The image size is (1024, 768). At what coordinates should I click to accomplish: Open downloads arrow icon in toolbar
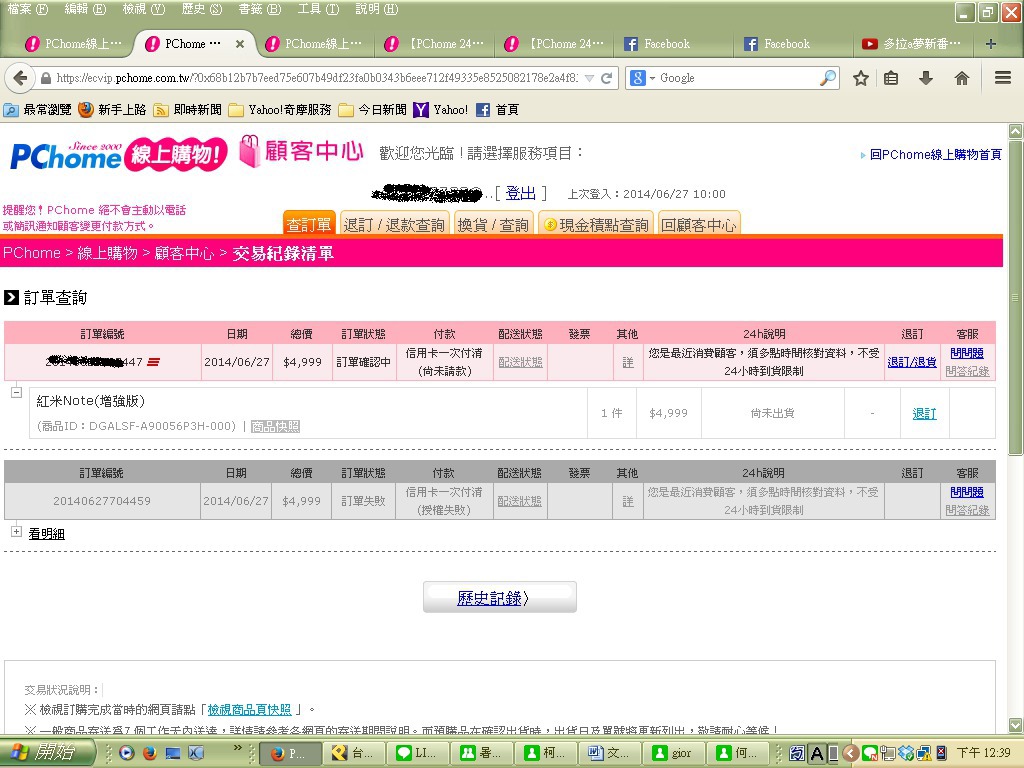pos(925,78)
